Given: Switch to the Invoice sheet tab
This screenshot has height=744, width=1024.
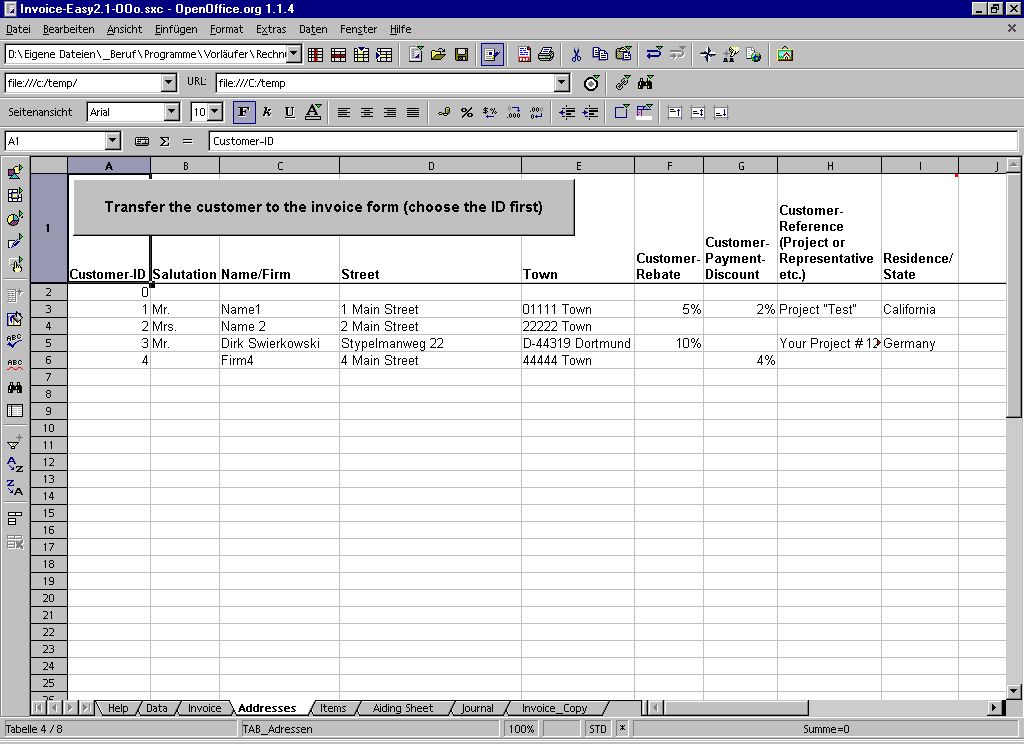Looking at the screenshot, I should [205, 708].
